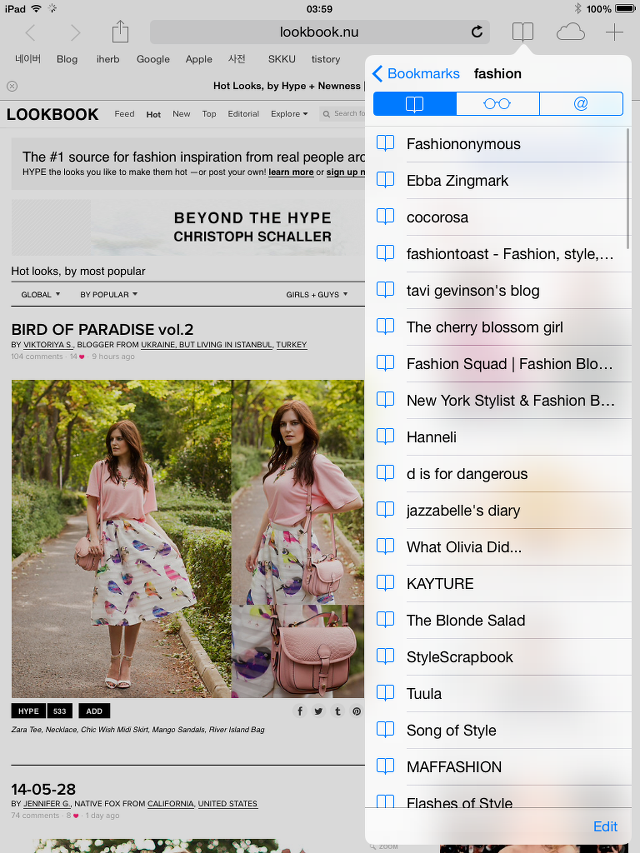Viewport: 640px width, 853px height.
Task: Go to the Top menu item
Action: [209, 114]
